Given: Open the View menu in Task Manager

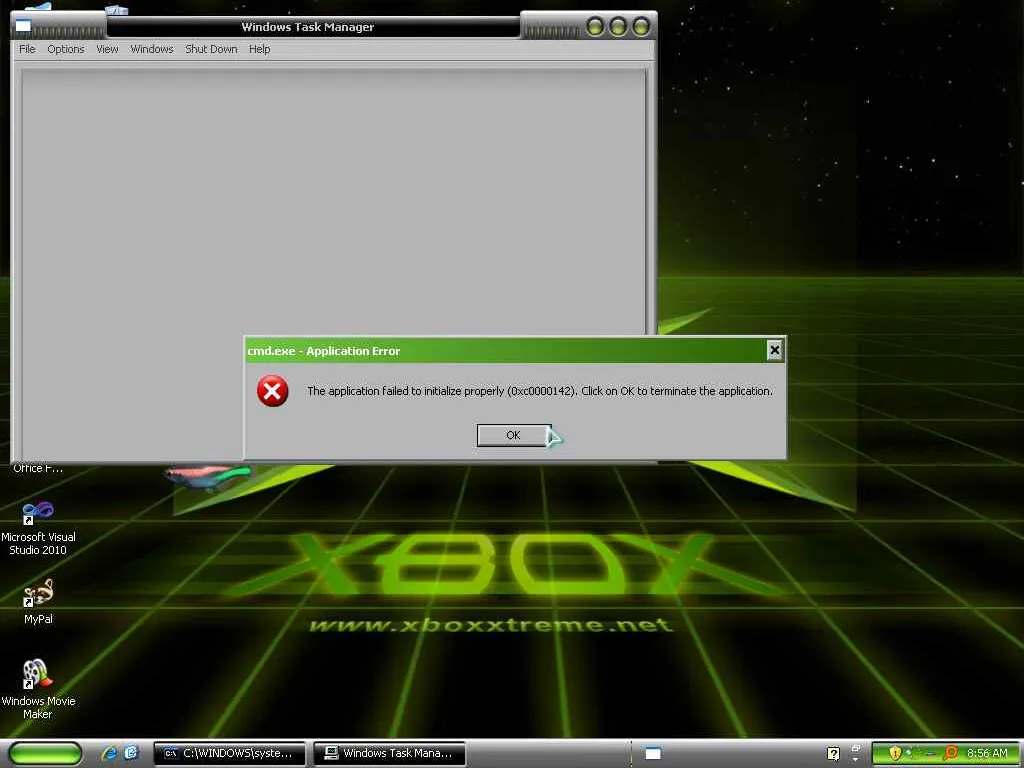Looking at the screenshot, I should pos(107,49).
